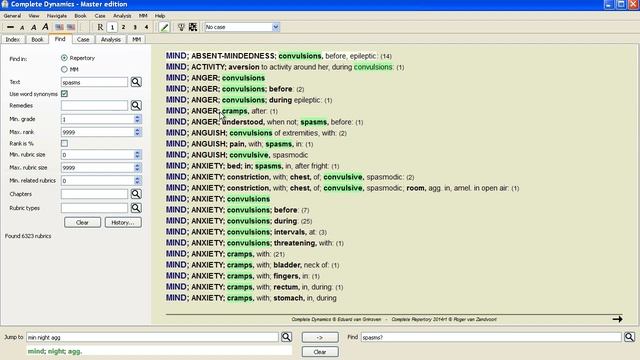Select the medium font size A icon
Screen dimensions: 640x360
[33, 27]
